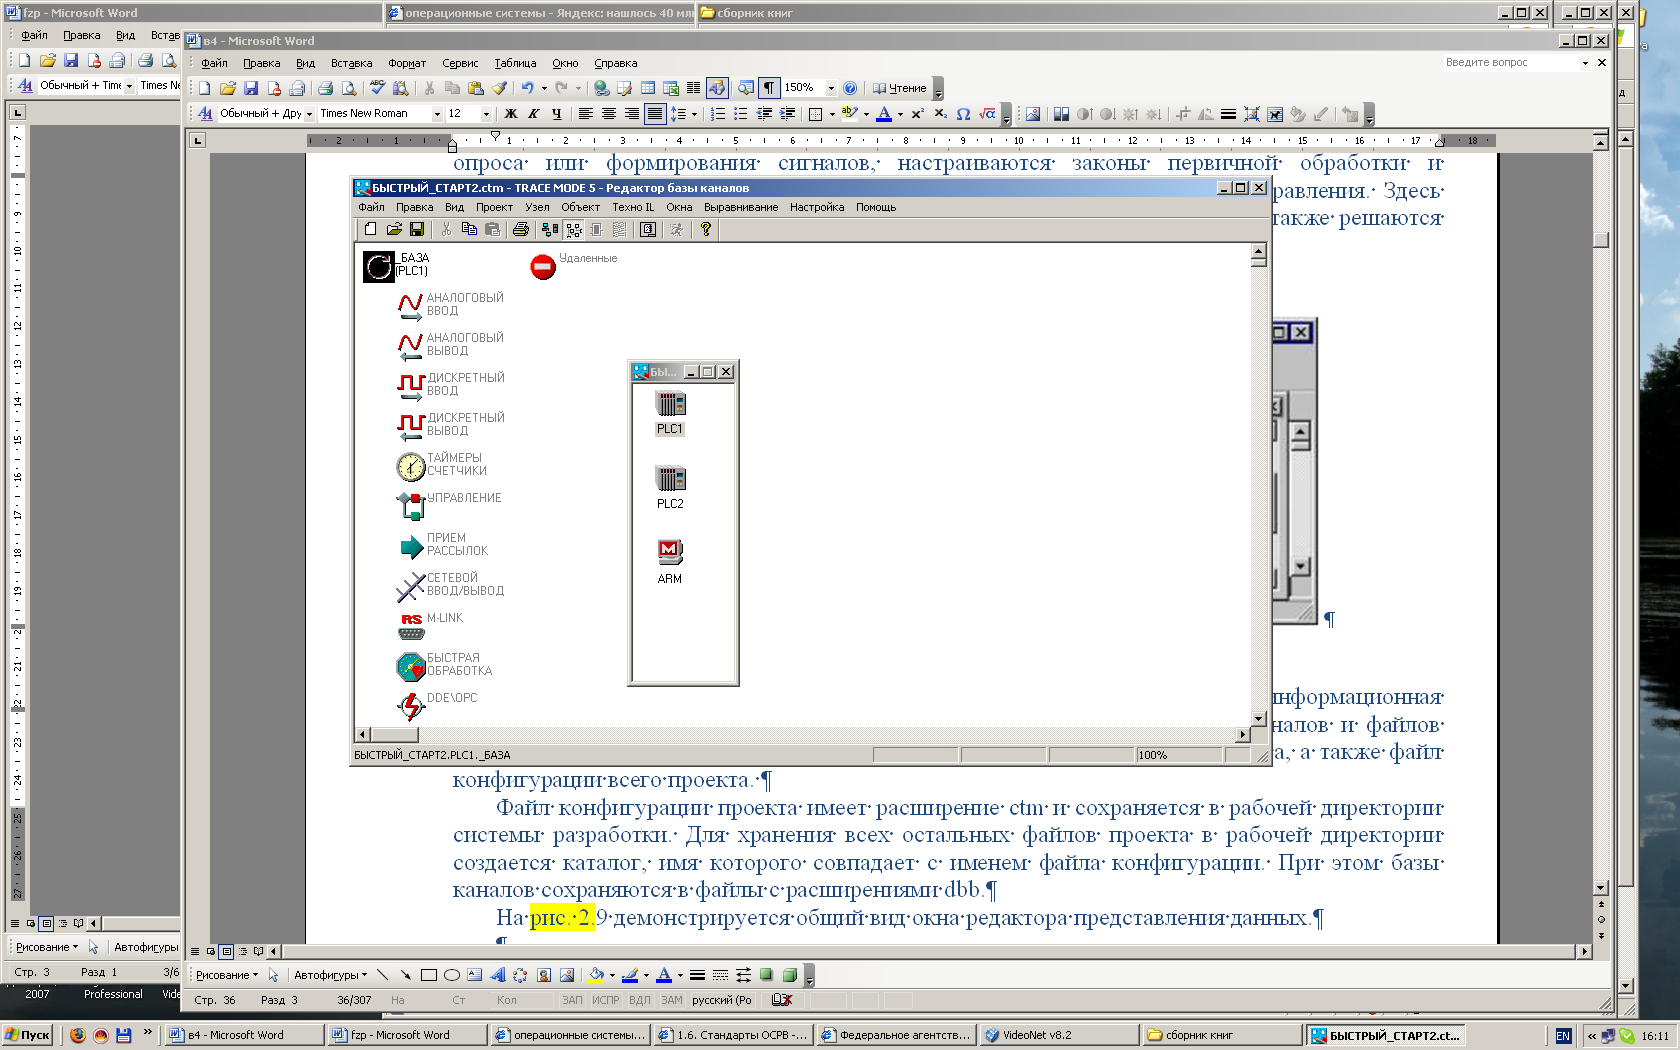Screen dimensions: 1680x1050
Task: Toggle bulleted list button
Action: (x=740, y=114)
